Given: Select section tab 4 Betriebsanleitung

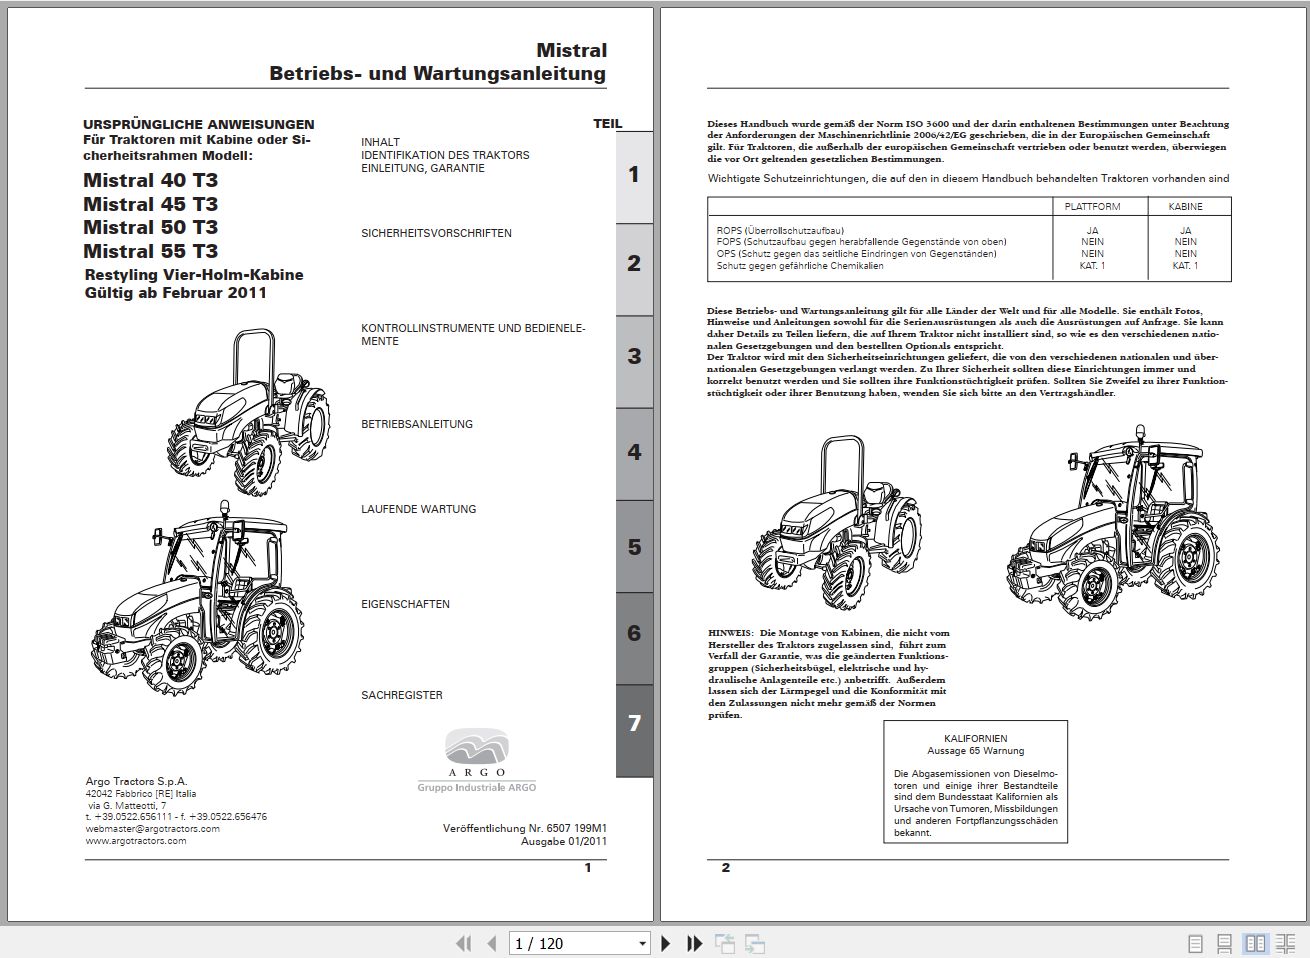Looking at the screenshot, I should (634, 453).
